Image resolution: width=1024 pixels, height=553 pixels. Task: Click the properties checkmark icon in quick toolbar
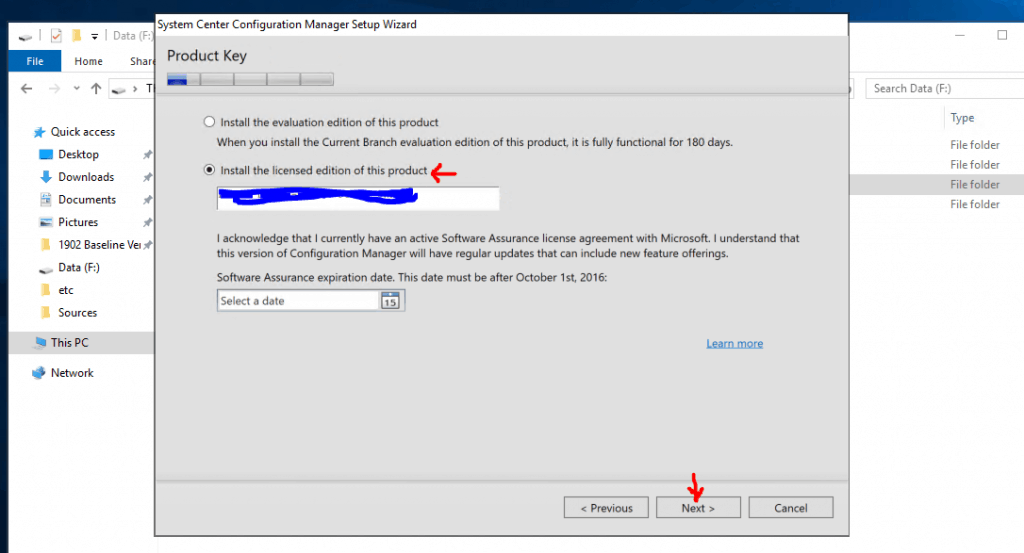(x=56, y=36)
